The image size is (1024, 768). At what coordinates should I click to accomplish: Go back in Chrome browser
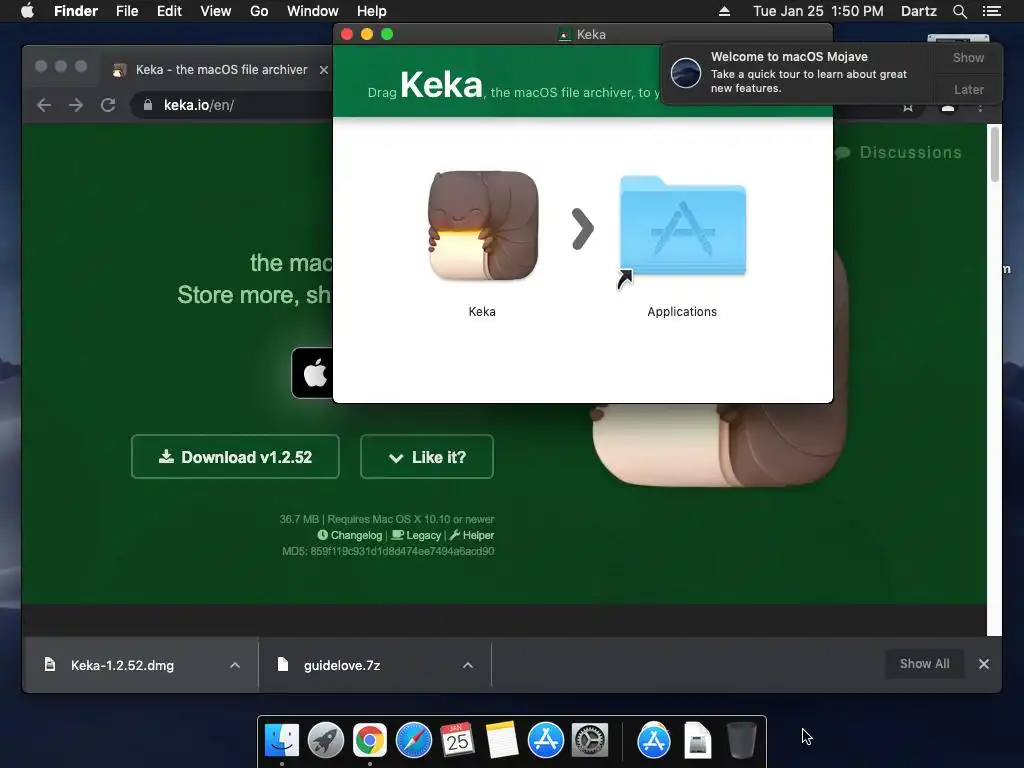point(44,105)
